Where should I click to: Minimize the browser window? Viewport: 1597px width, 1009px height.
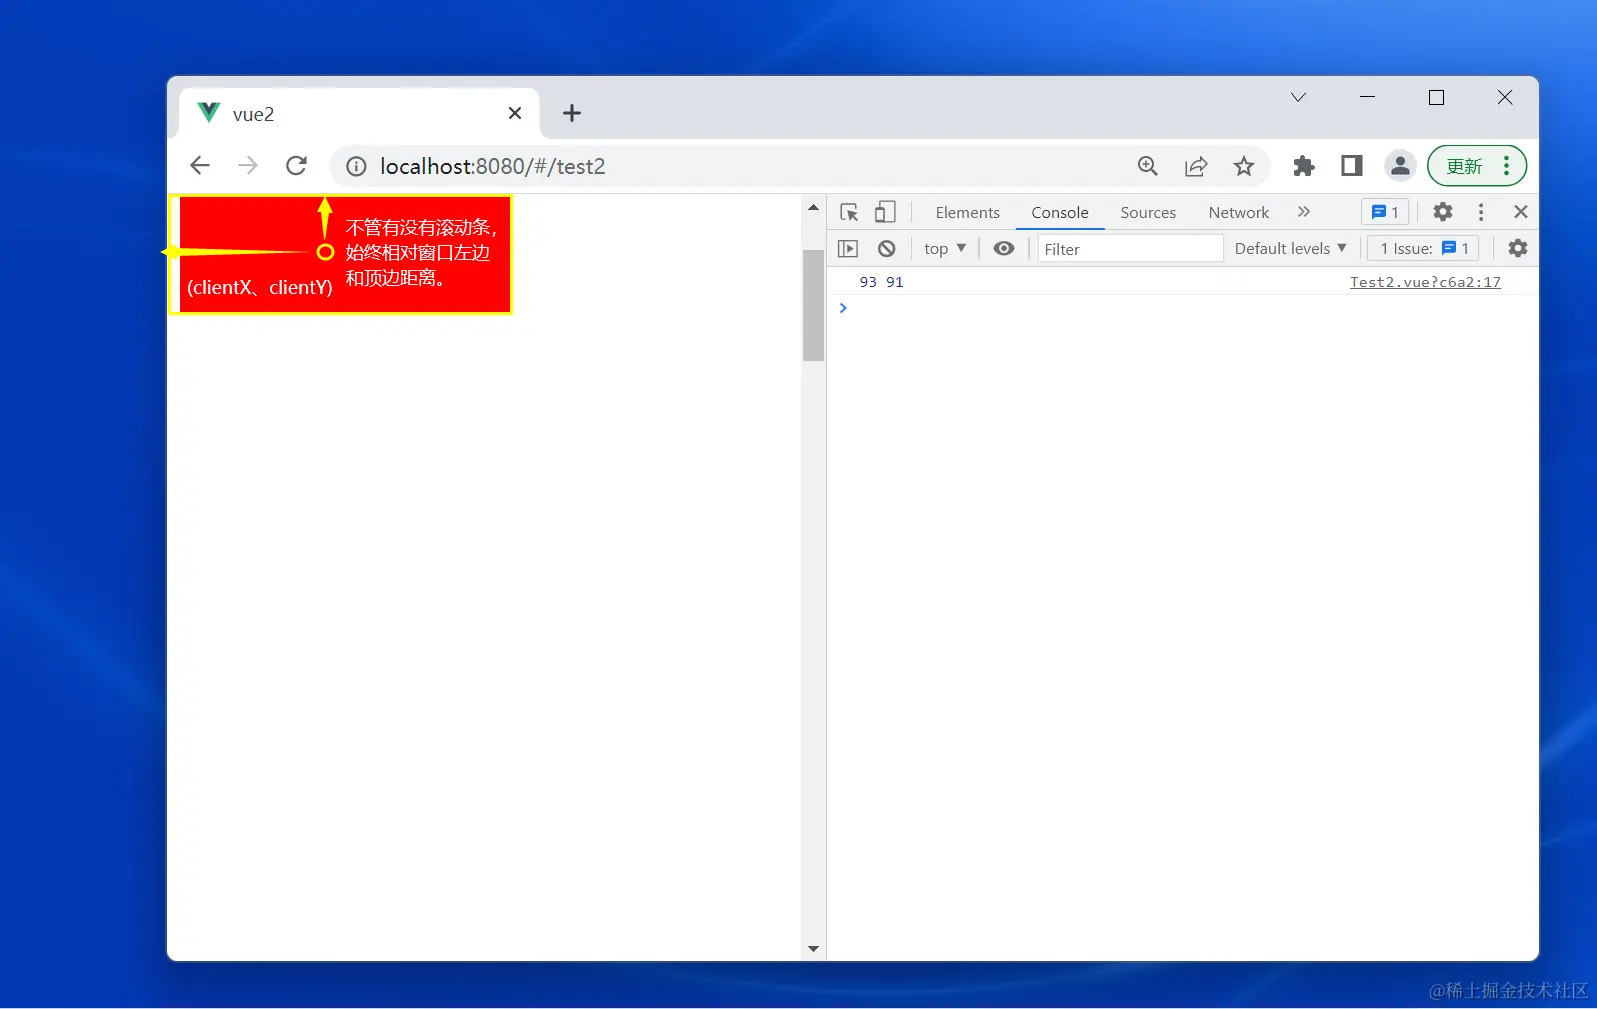1367,97
